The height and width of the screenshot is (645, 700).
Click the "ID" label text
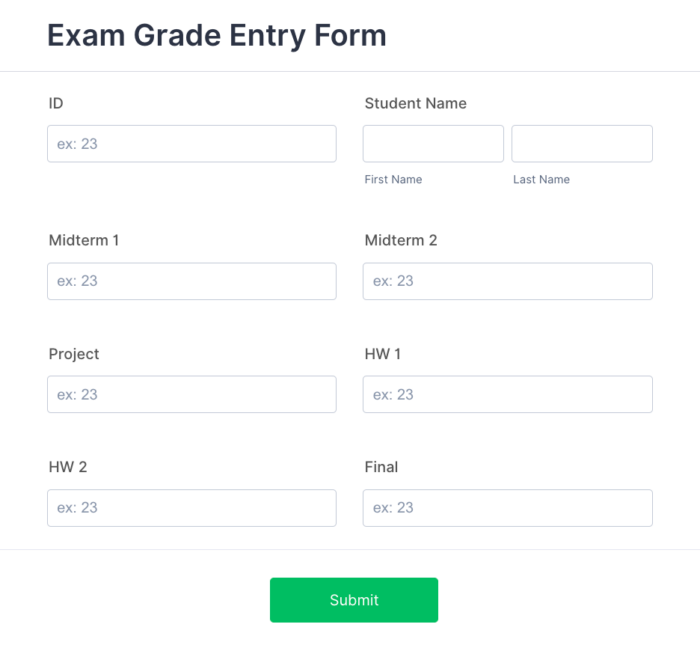[56, 103]
